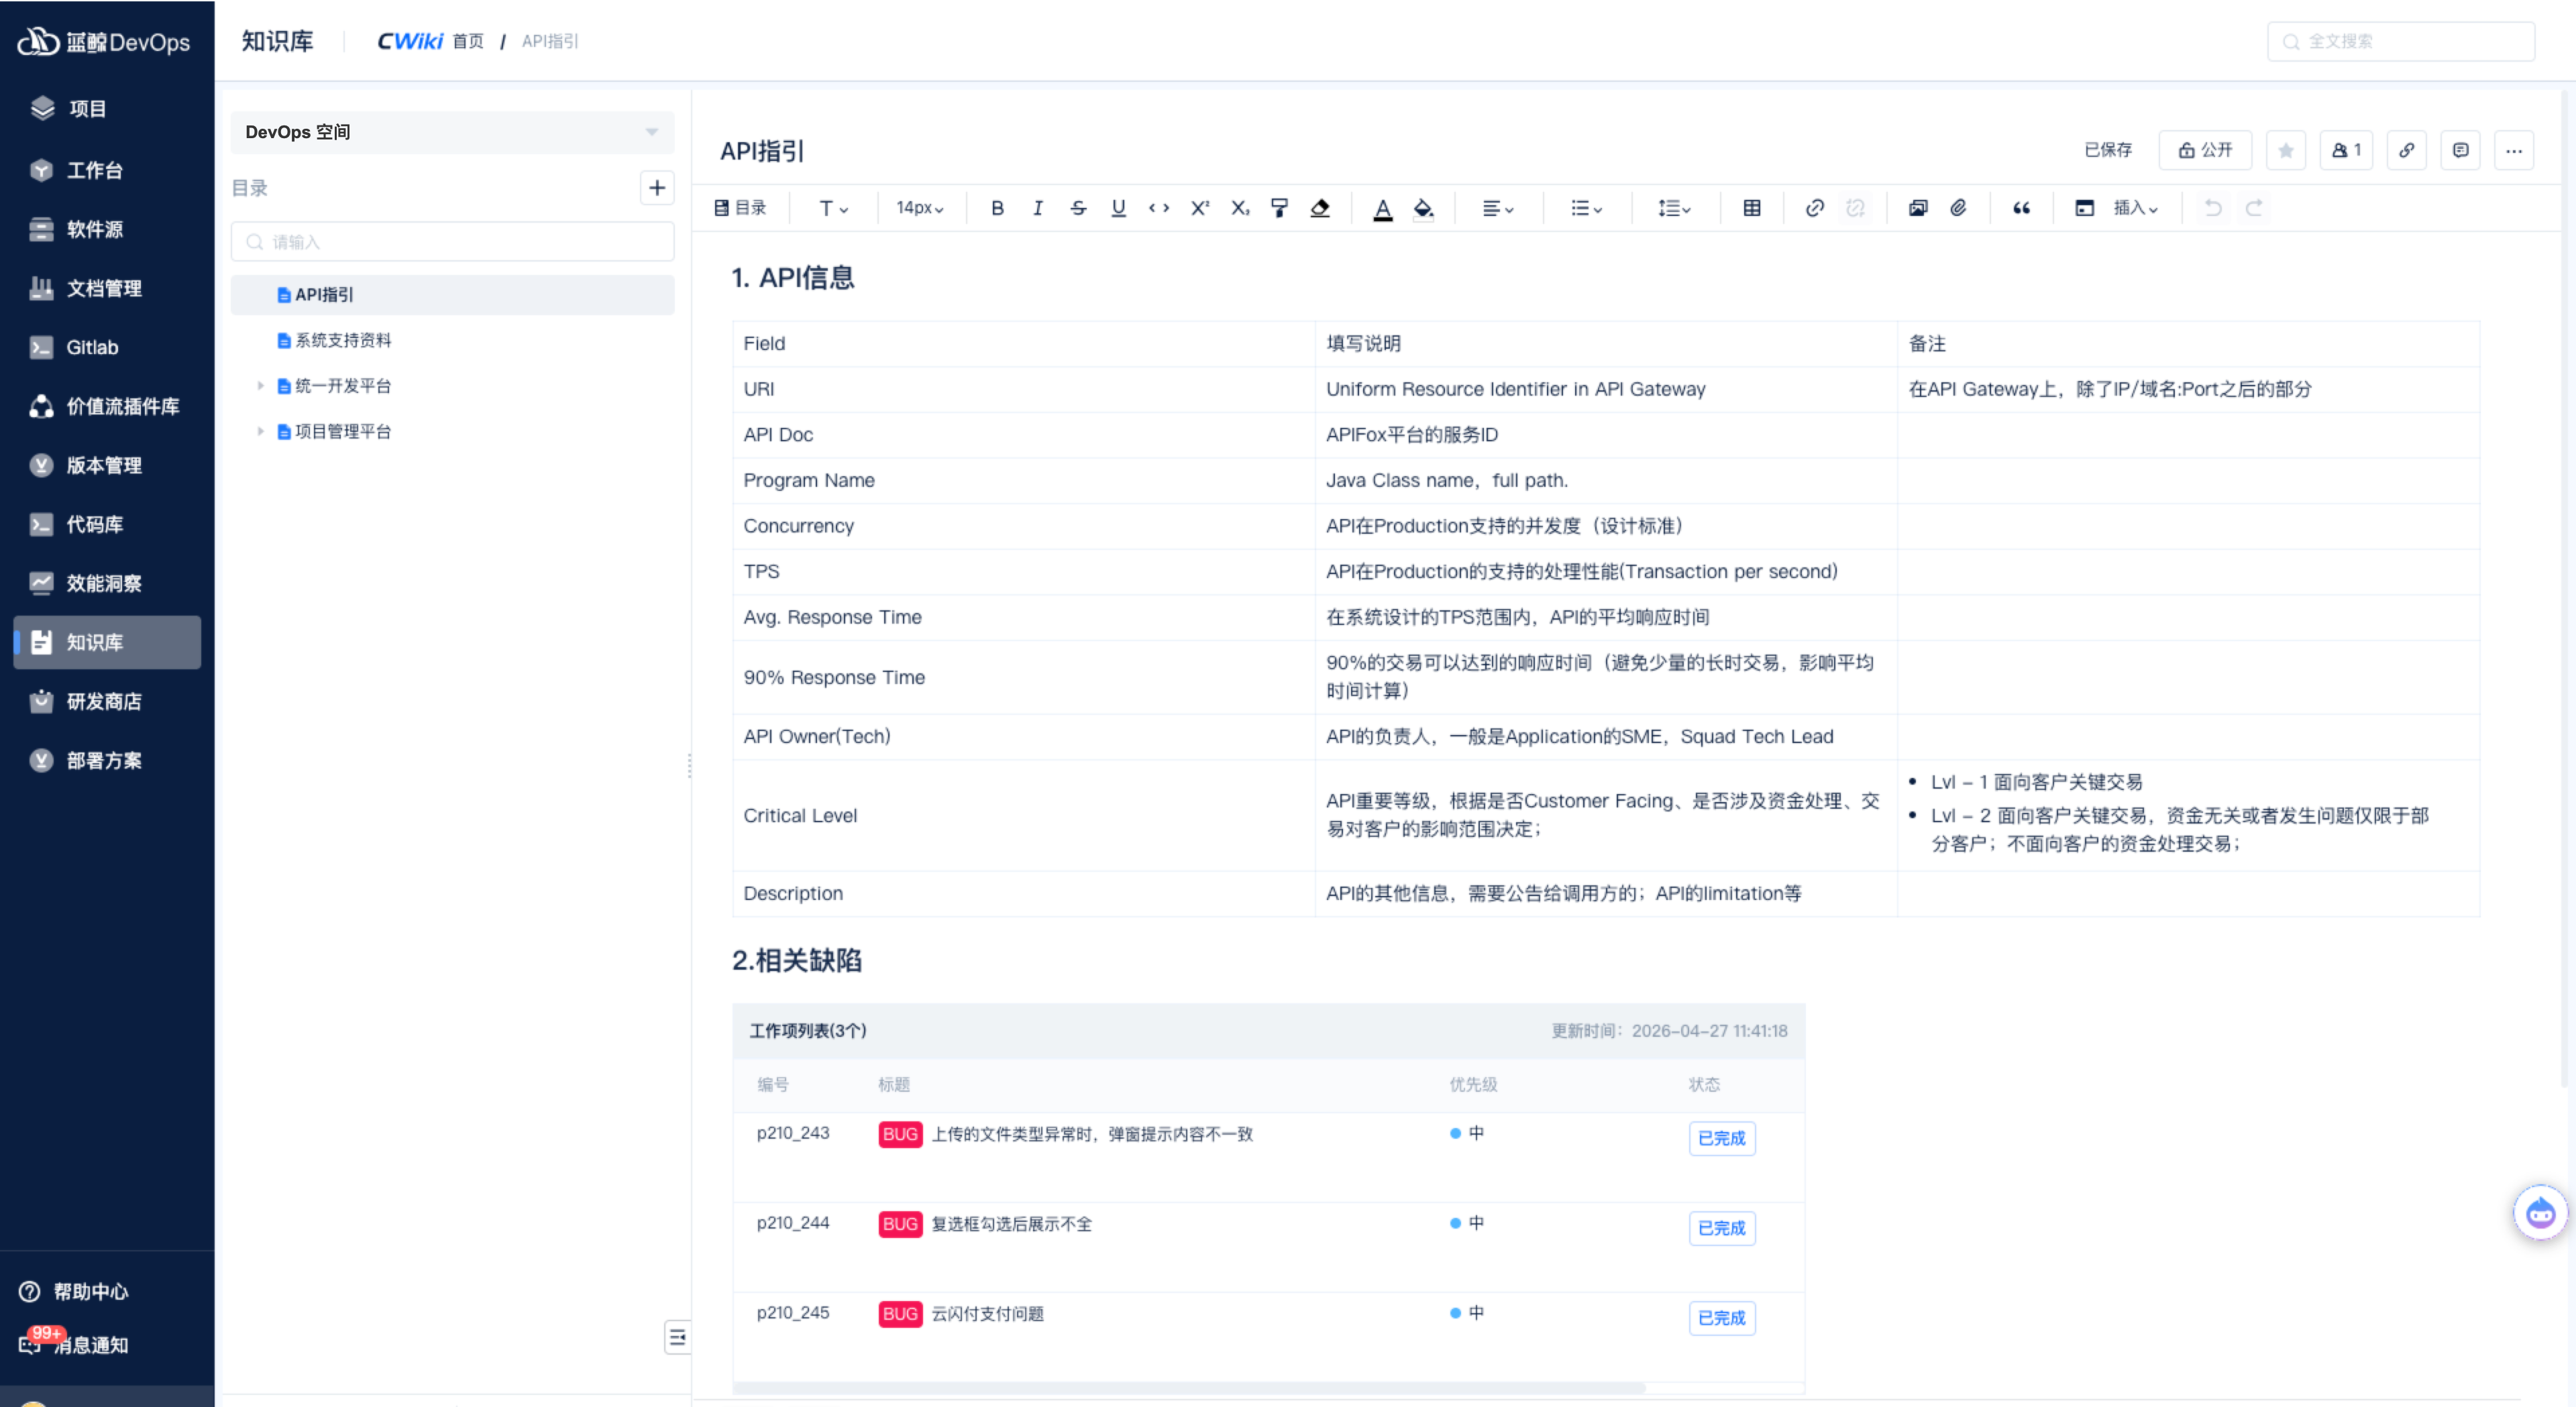Open the comments panel icon
The height and width of the screenshot is (1407, 2576).
2461,150
